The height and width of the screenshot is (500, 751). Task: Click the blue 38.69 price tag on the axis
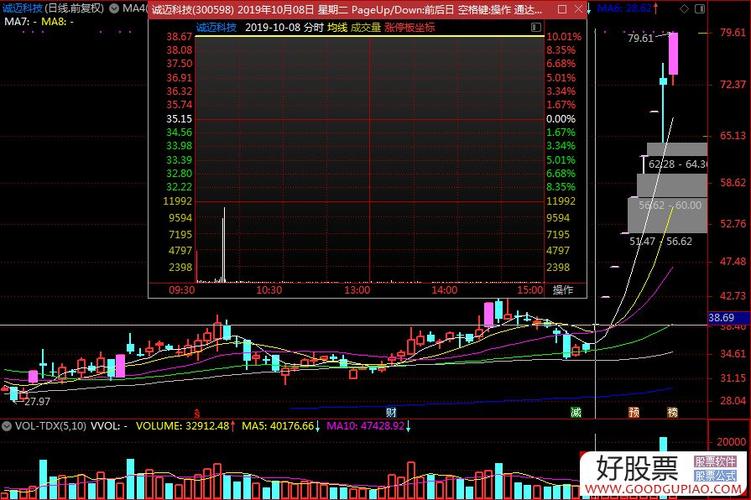[x=728, y=318]
